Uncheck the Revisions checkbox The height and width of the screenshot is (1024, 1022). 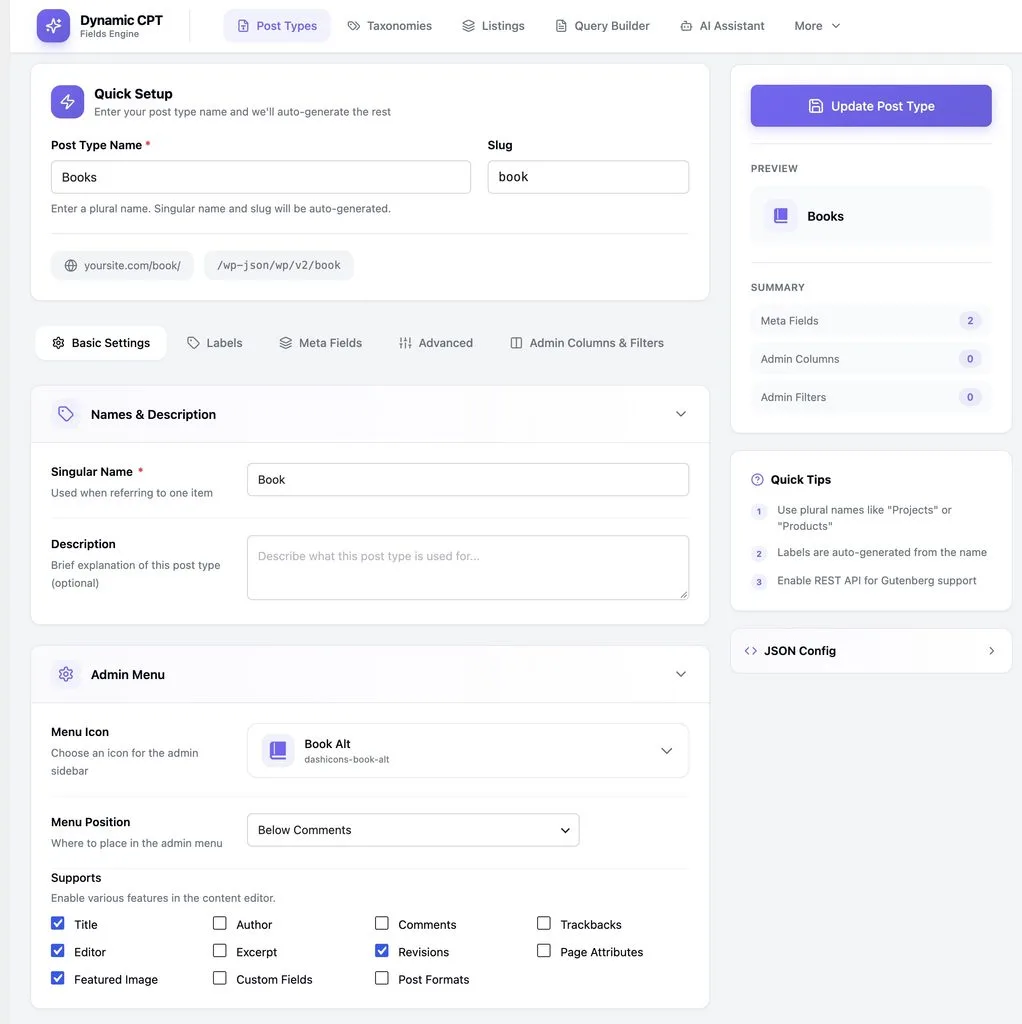[x=381, y=951]
